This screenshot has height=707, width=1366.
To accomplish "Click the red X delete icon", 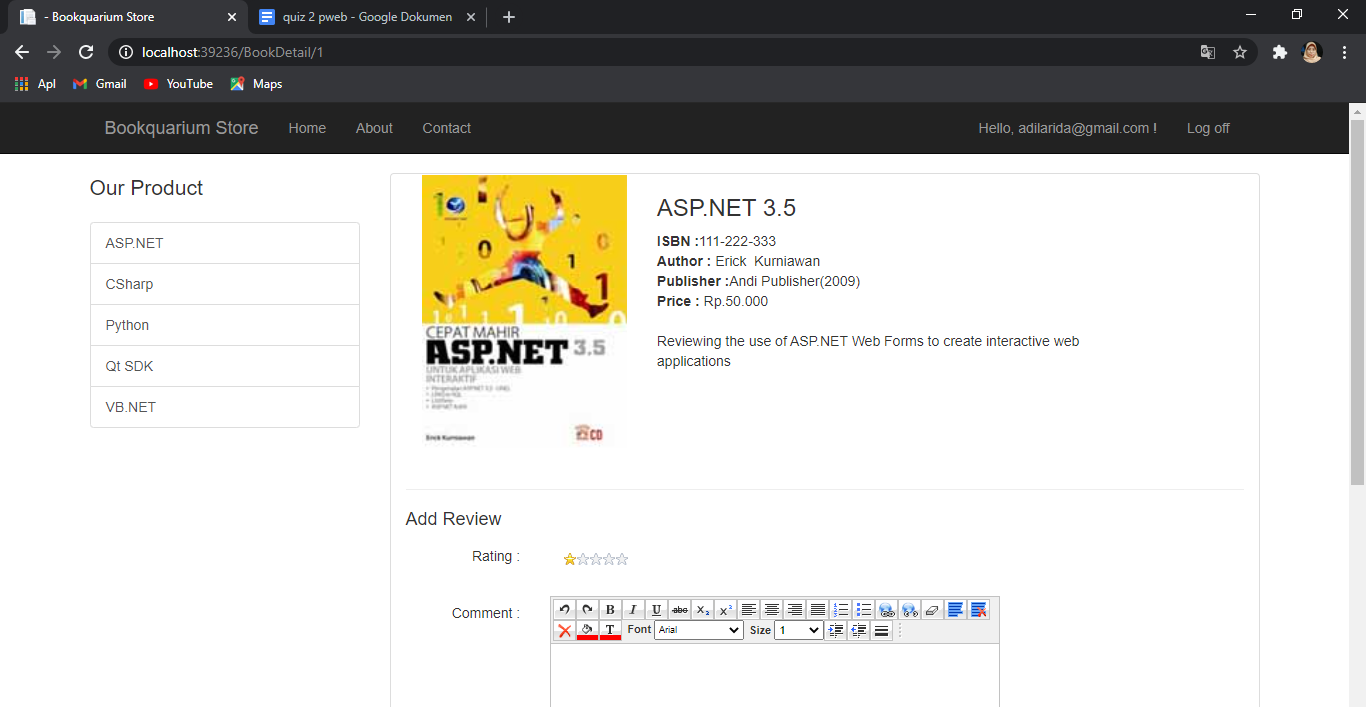I will (x=565, y=631).
